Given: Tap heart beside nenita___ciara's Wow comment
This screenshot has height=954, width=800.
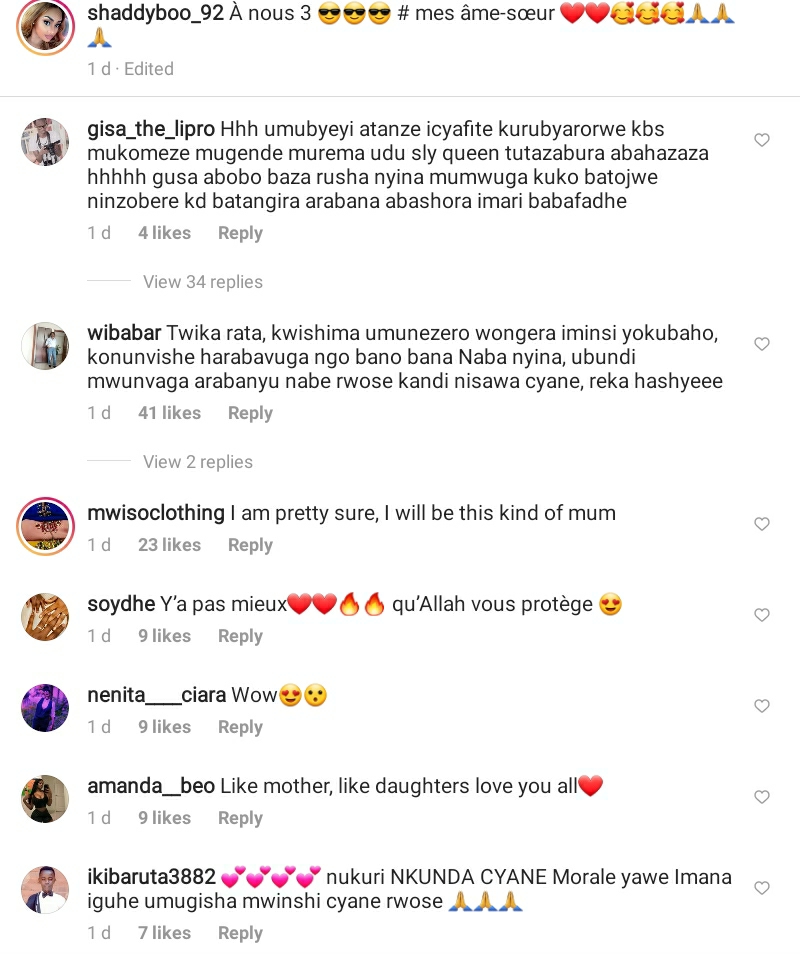Looking at the screenshot, I should 762,706.
